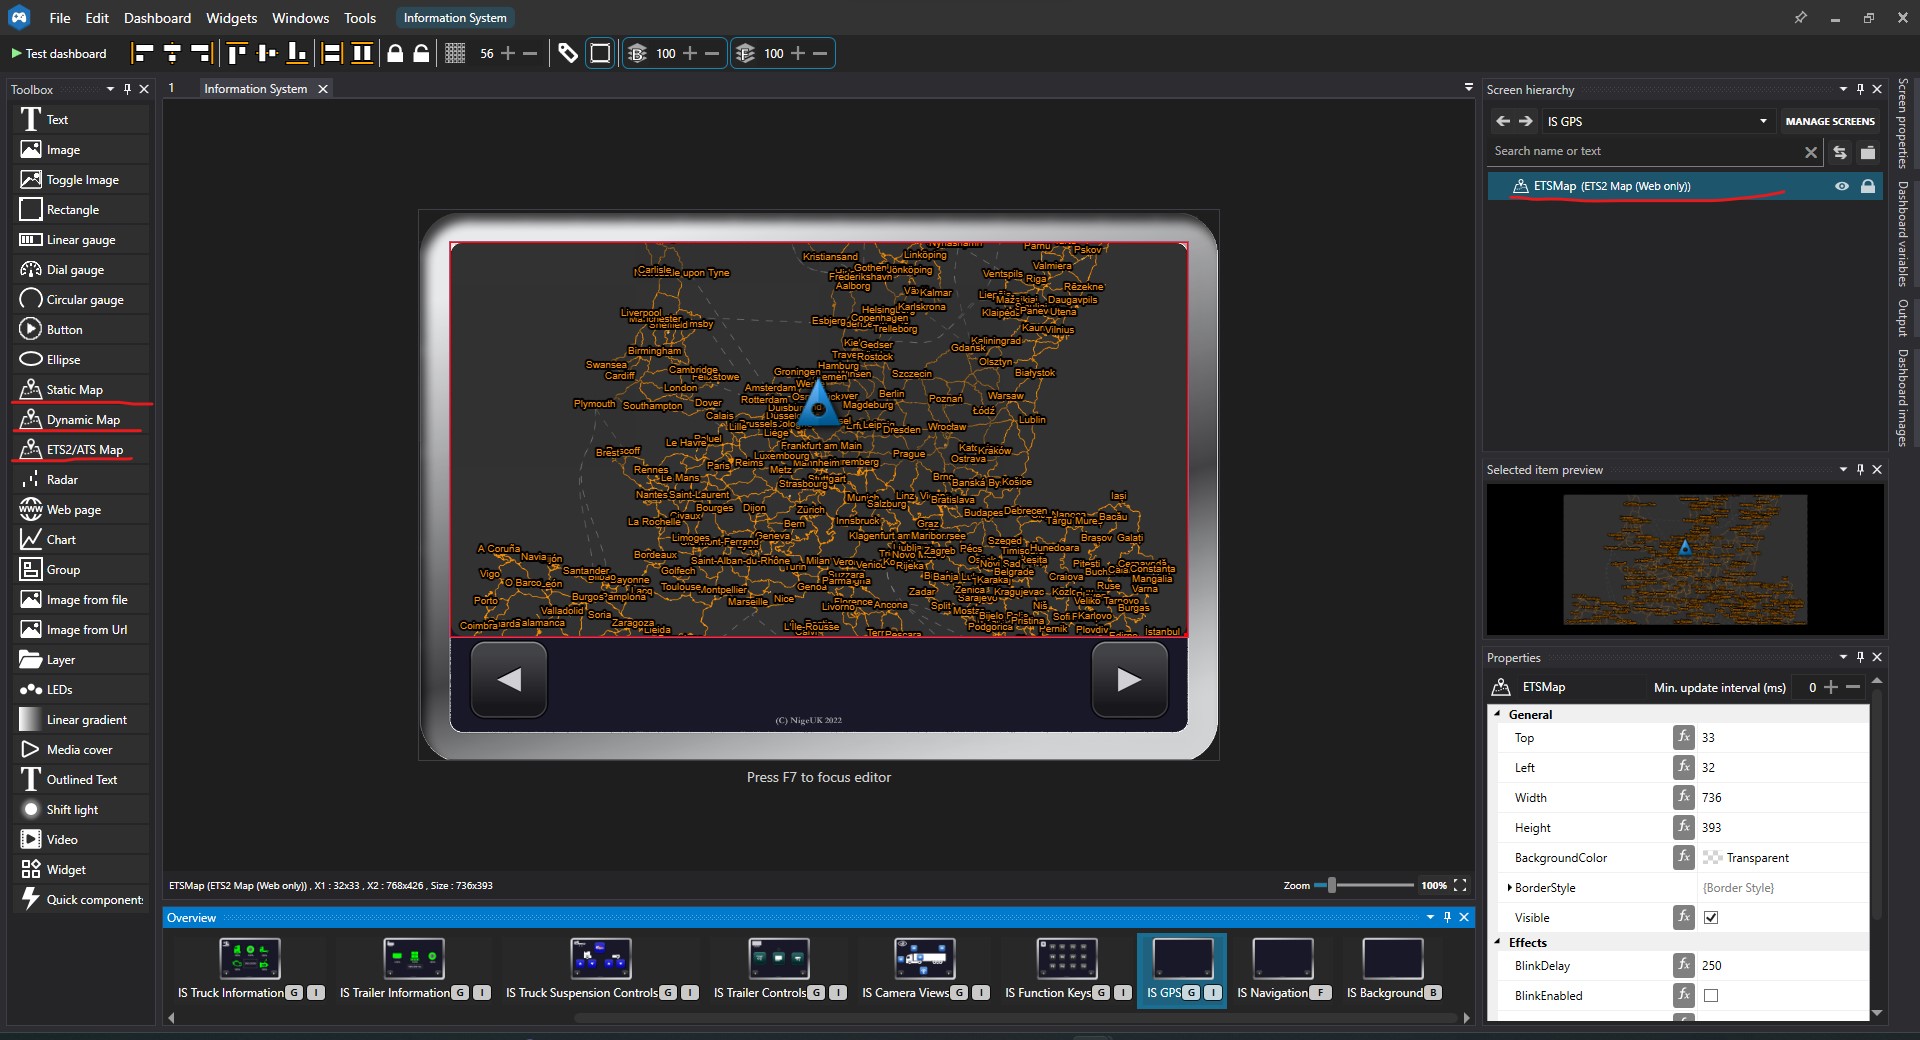Select the ETS2/ATS Map tool
1920x1040 pixels.
coord(82,449)
